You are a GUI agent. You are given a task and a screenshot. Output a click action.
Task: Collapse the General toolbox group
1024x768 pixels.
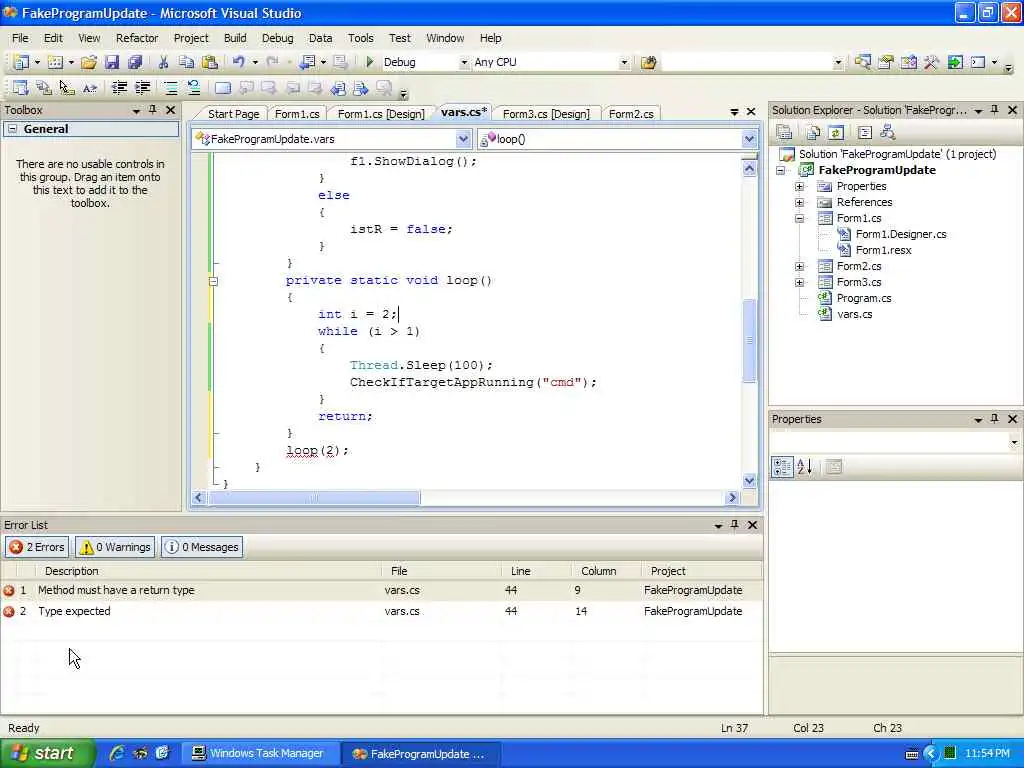[12, 129]
